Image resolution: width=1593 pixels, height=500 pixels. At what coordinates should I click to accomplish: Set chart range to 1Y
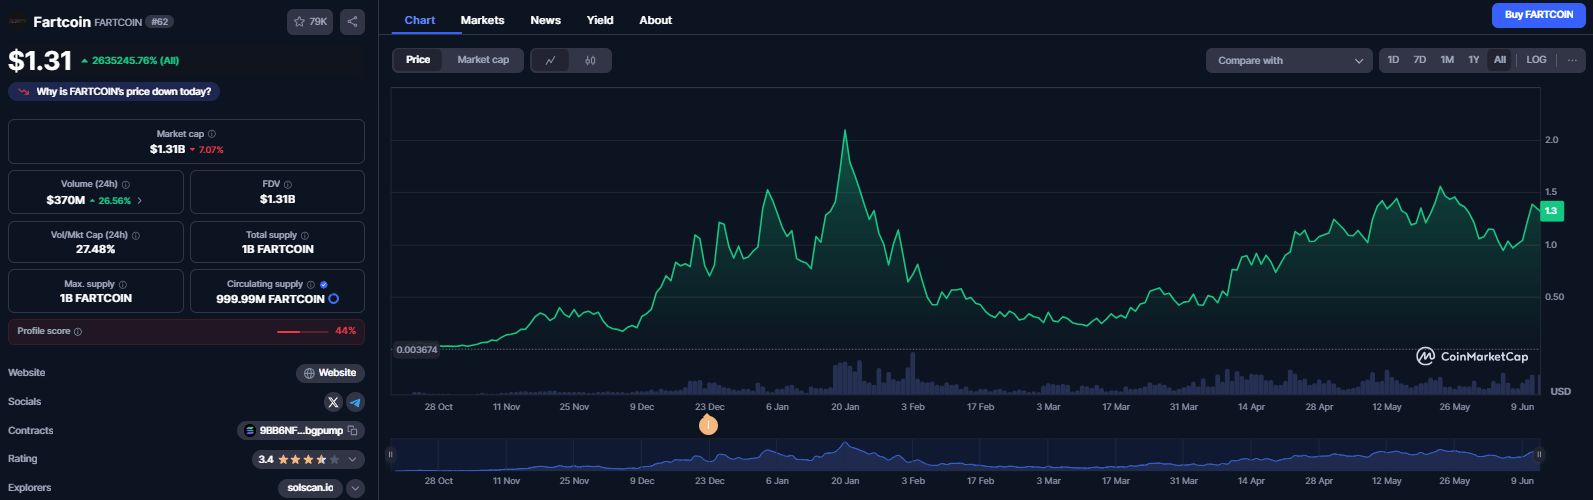tap(1473, 60)
